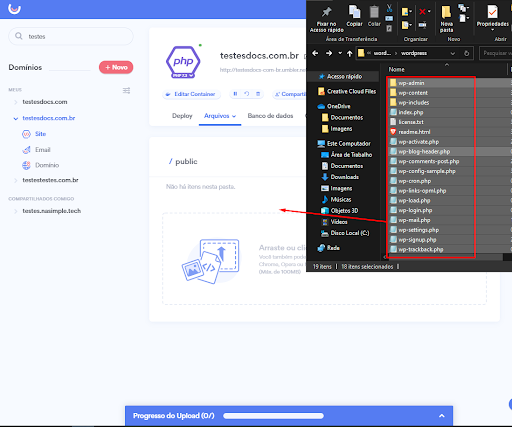This screenshot has height=427, width=512.
Task: Open Creative Cloud Files in Explorer sidebar
Action: click(347, 91)
